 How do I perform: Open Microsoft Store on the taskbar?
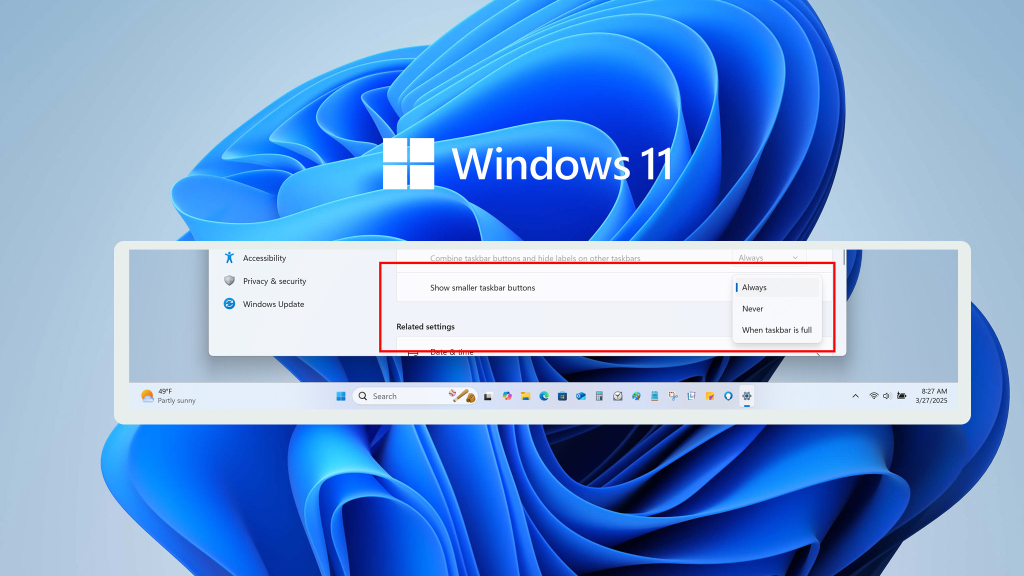pyautogui.click(x=562, y=396)
